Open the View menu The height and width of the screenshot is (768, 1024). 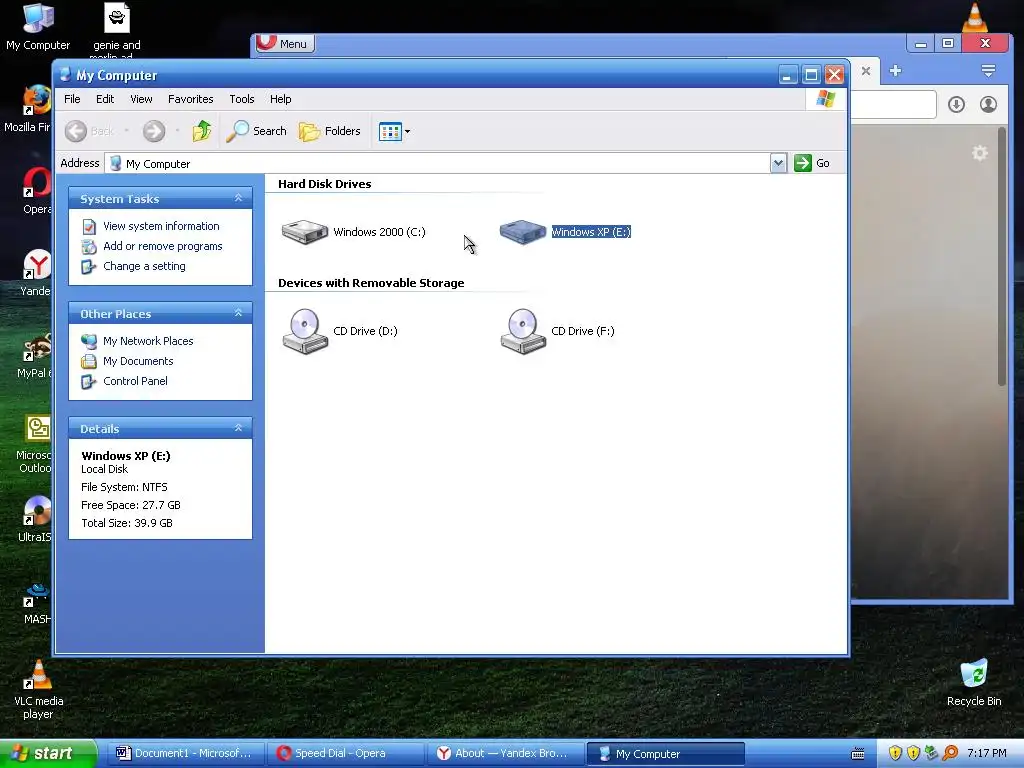(x=141, y=99)
